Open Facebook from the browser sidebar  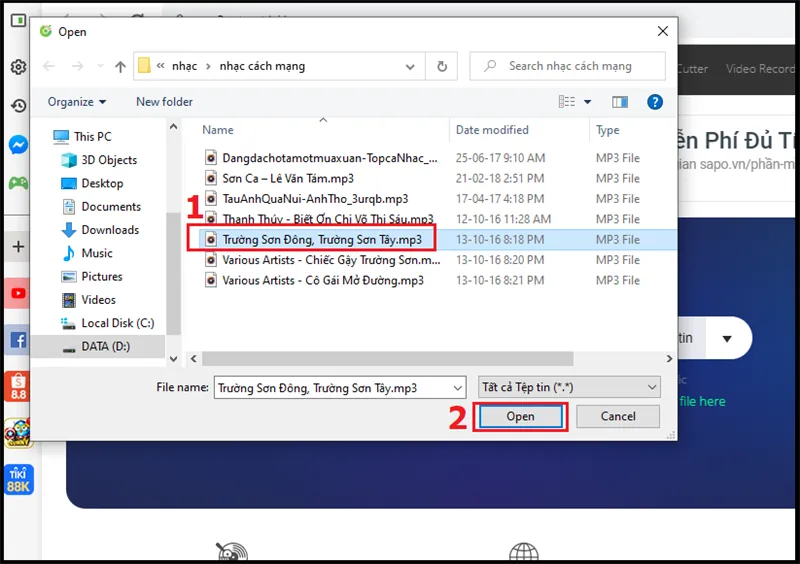pos(18,340)
